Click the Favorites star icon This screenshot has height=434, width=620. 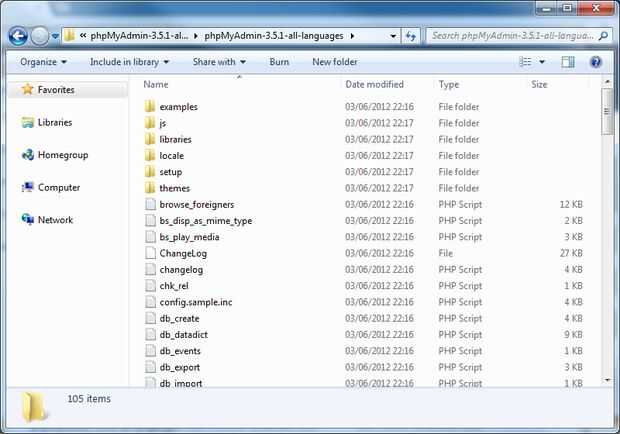[27, 89]
